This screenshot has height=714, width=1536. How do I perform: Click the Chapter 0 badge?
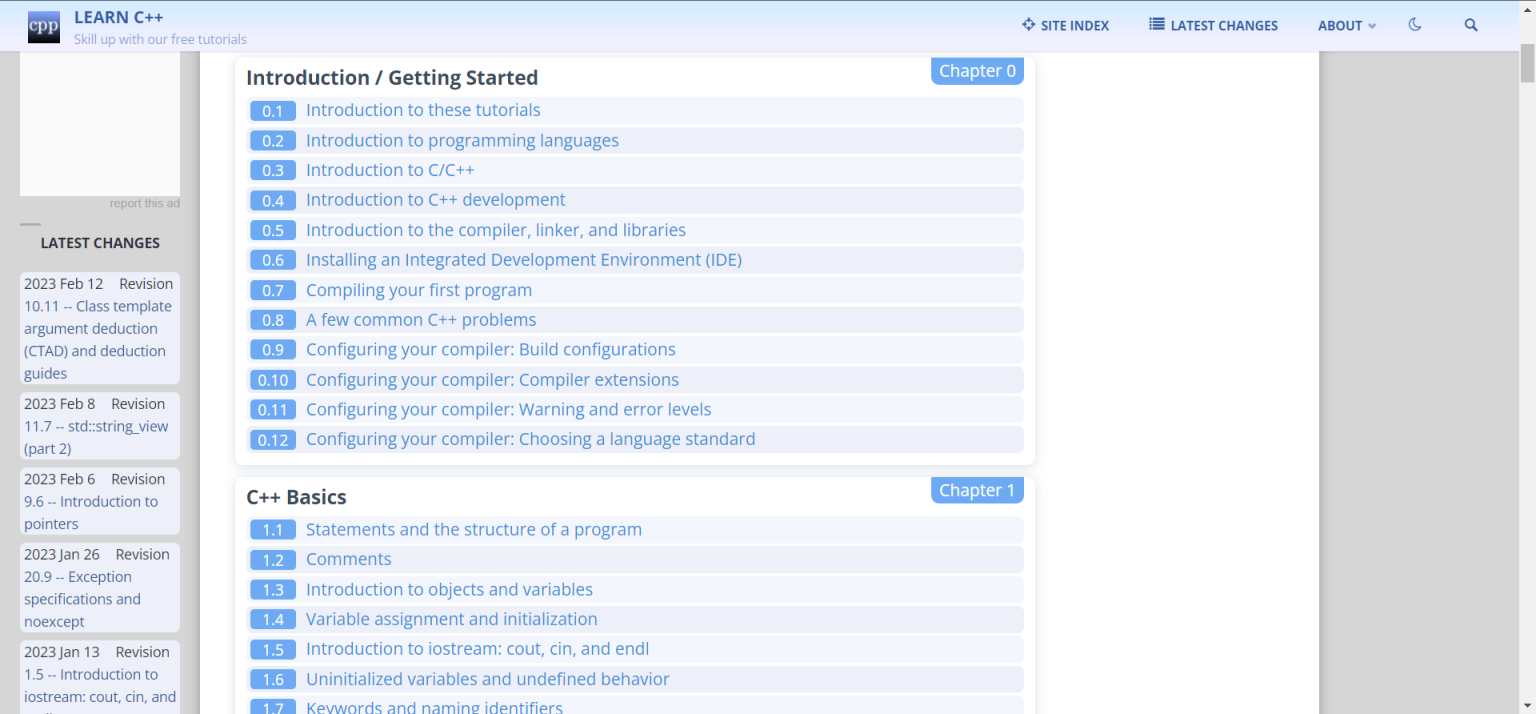pyautogui.click(x=976, y=70)
